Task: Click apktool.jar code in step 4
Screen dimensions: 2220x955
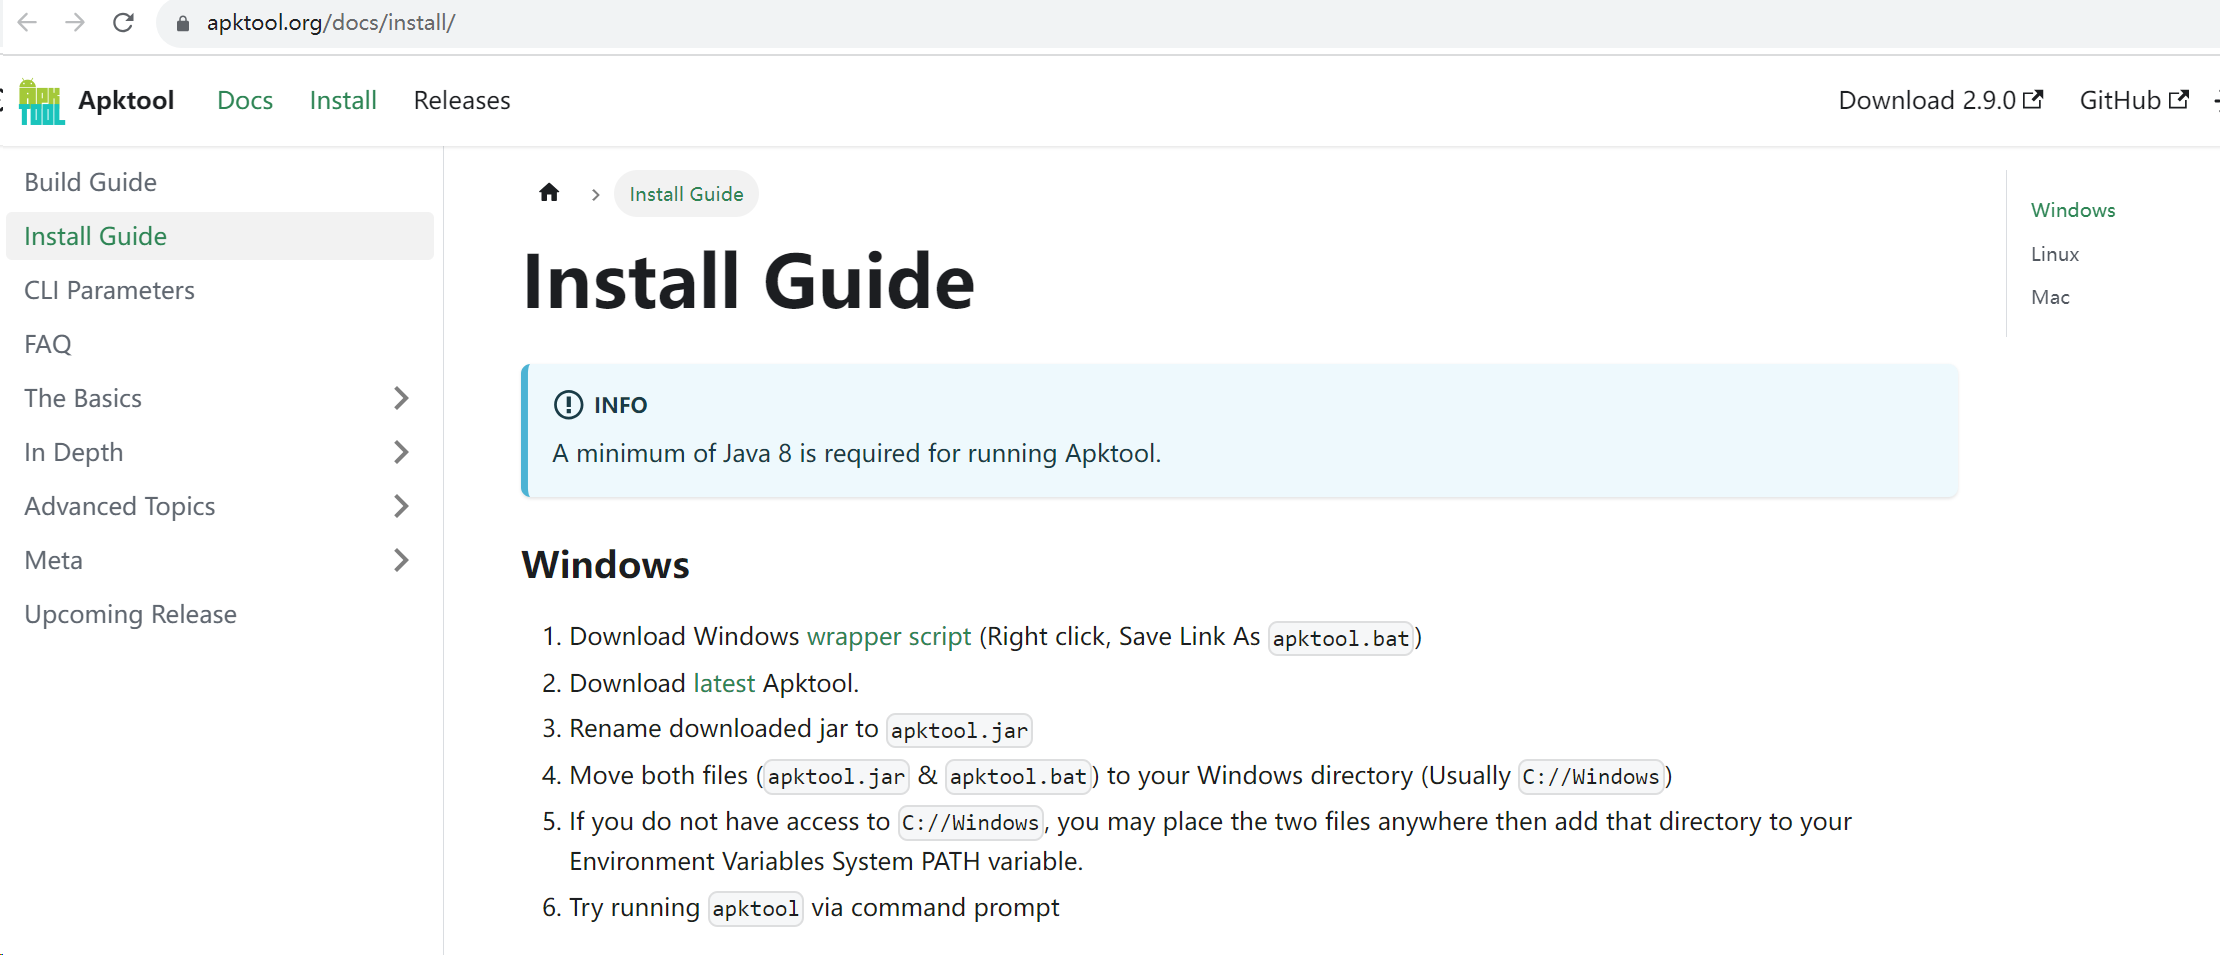Action: 836,777
